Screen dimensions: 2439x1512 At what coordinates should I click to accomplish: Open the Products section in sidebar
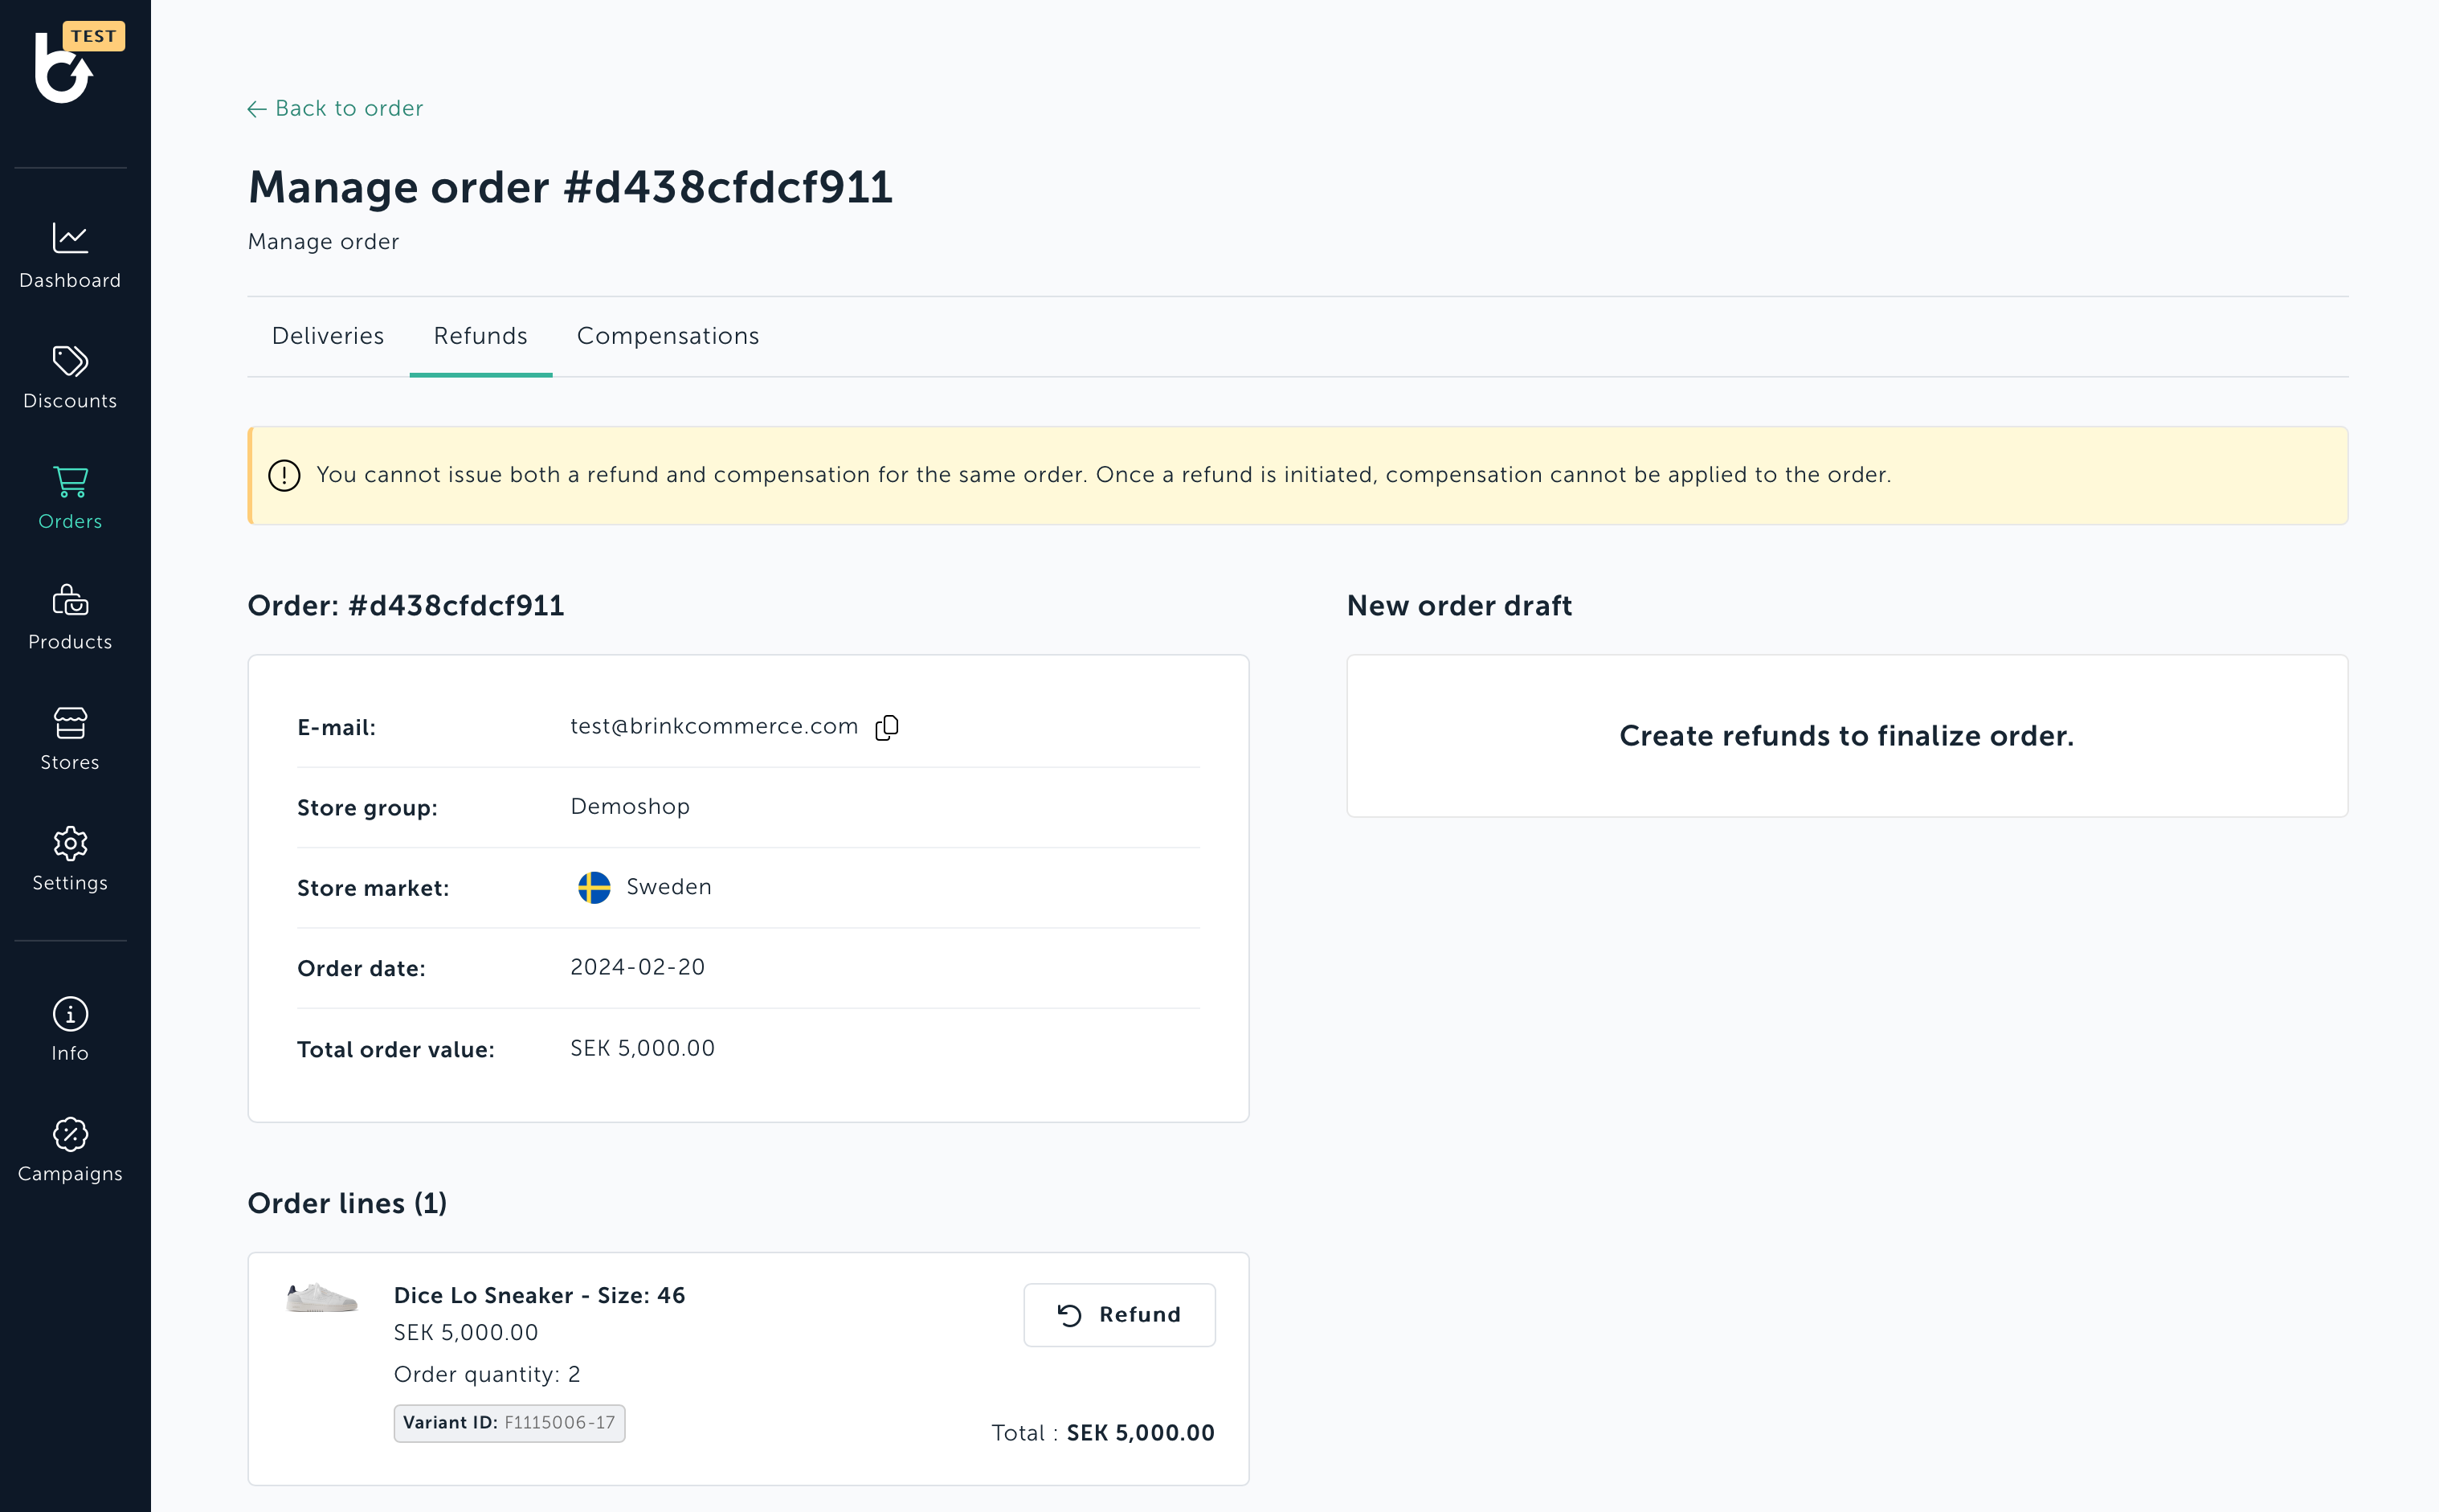point(70,618)
